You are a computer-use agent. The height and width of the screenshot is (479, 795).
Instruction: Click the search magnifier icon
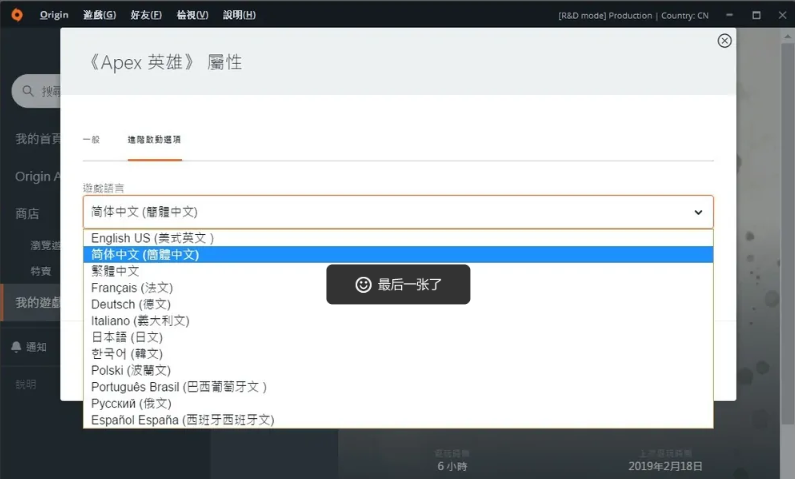click(x=29, y=91)
